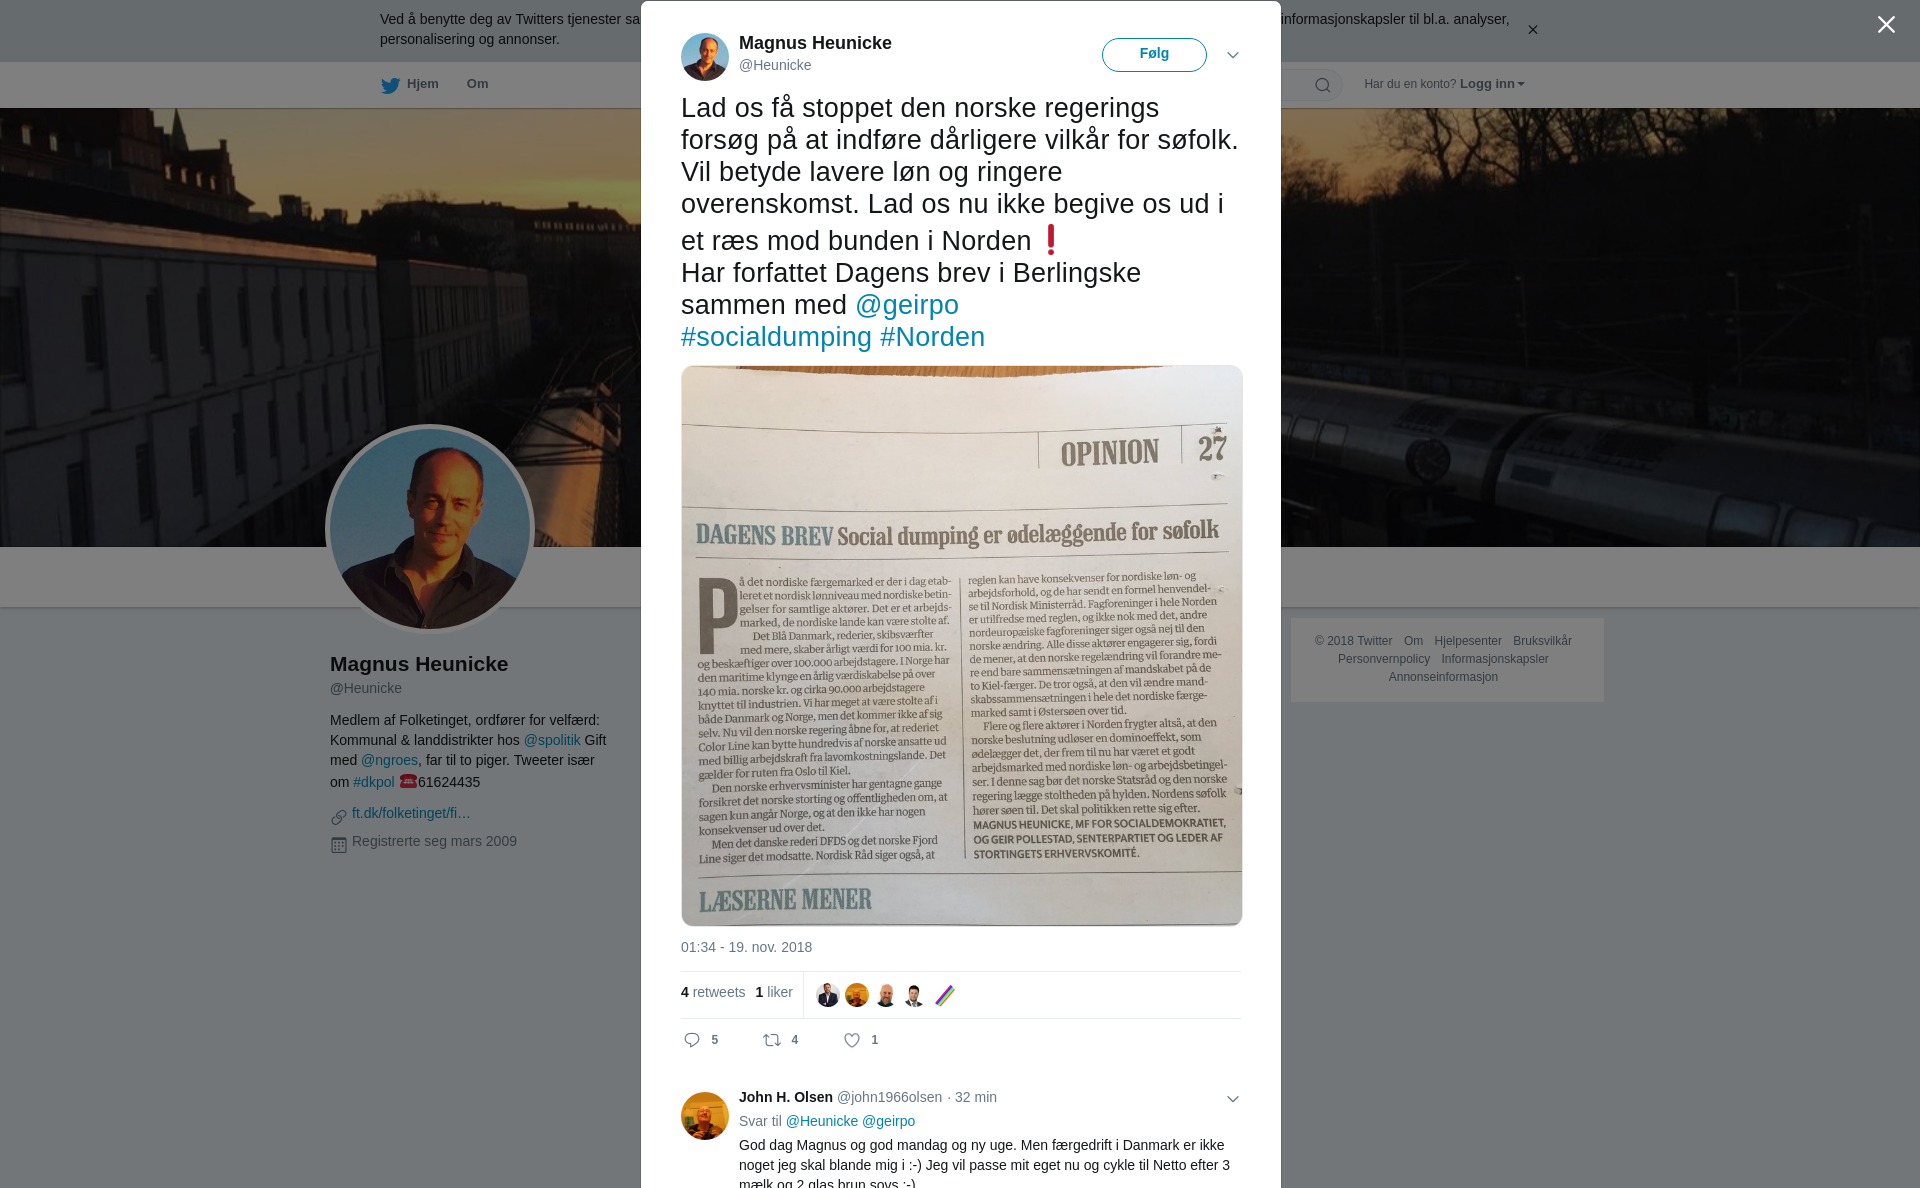Viewport: 1920px width, 1188px height.
Task: Open the Om menu item
Action: click(x=477, y=84)
